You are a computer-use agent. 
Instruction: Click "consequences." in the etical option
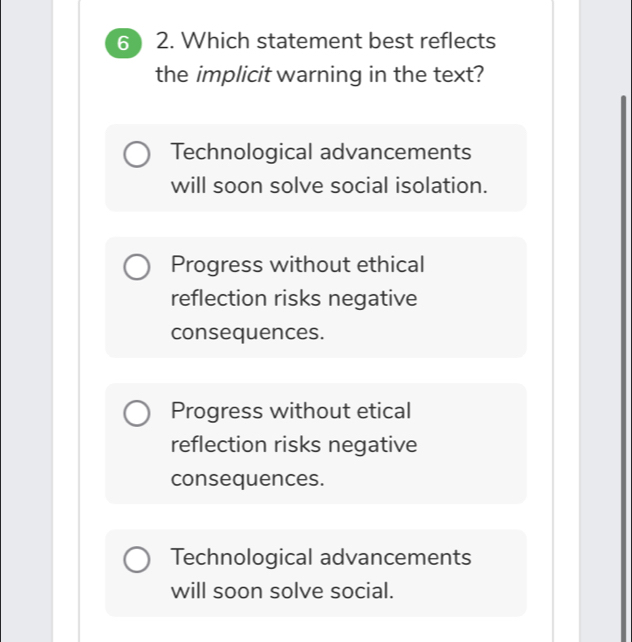click(x=248, y=478)
